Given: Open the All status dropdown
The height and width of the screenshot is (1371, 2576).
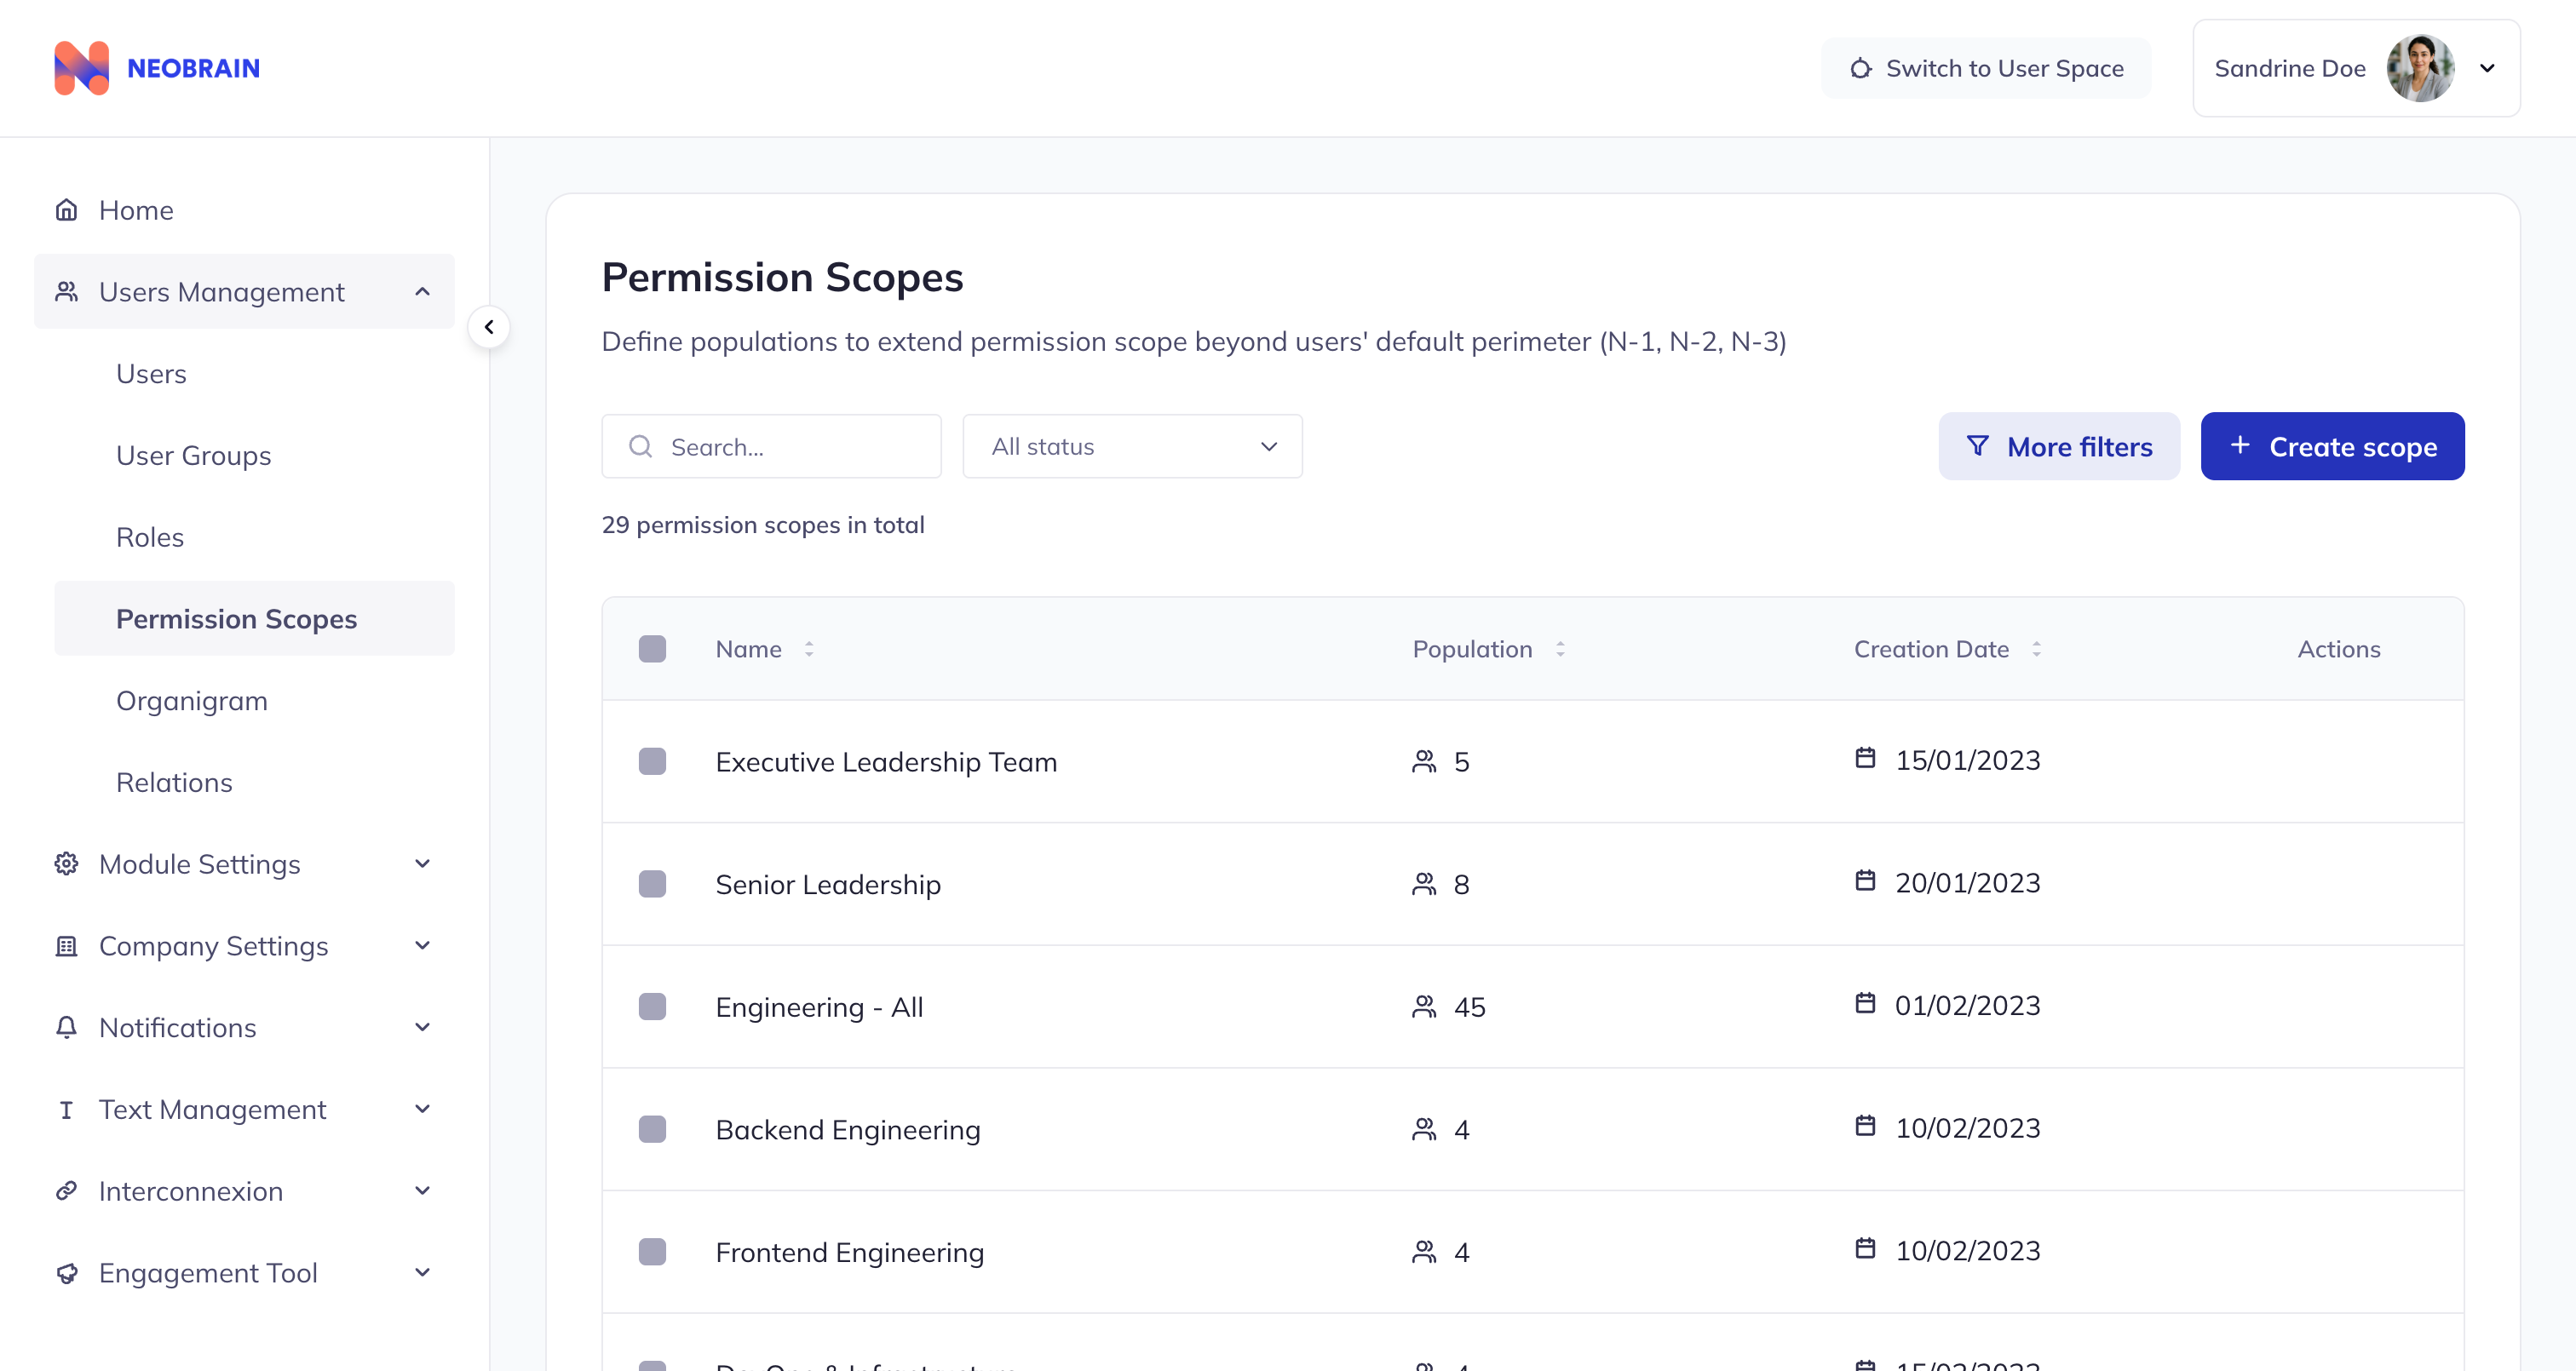Looking at the screenshot, I should 1131,446.
